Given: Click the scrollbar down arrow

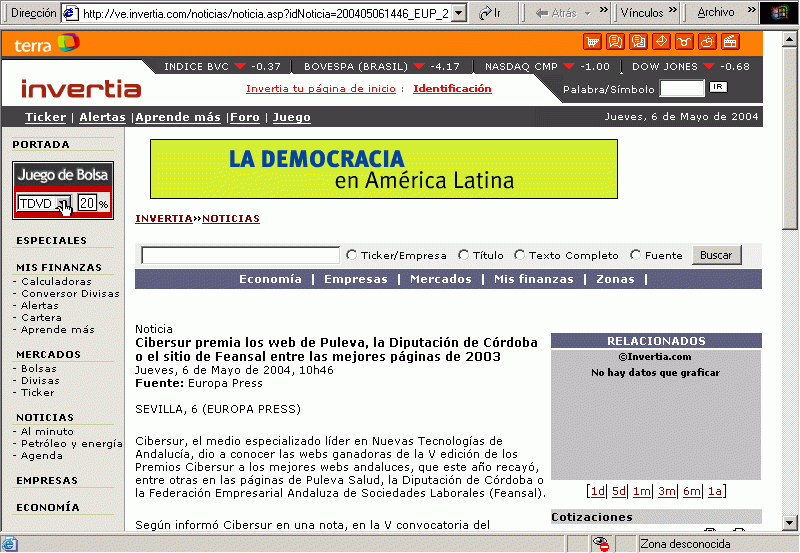Looking at the screenshot, I should point(790,522).
